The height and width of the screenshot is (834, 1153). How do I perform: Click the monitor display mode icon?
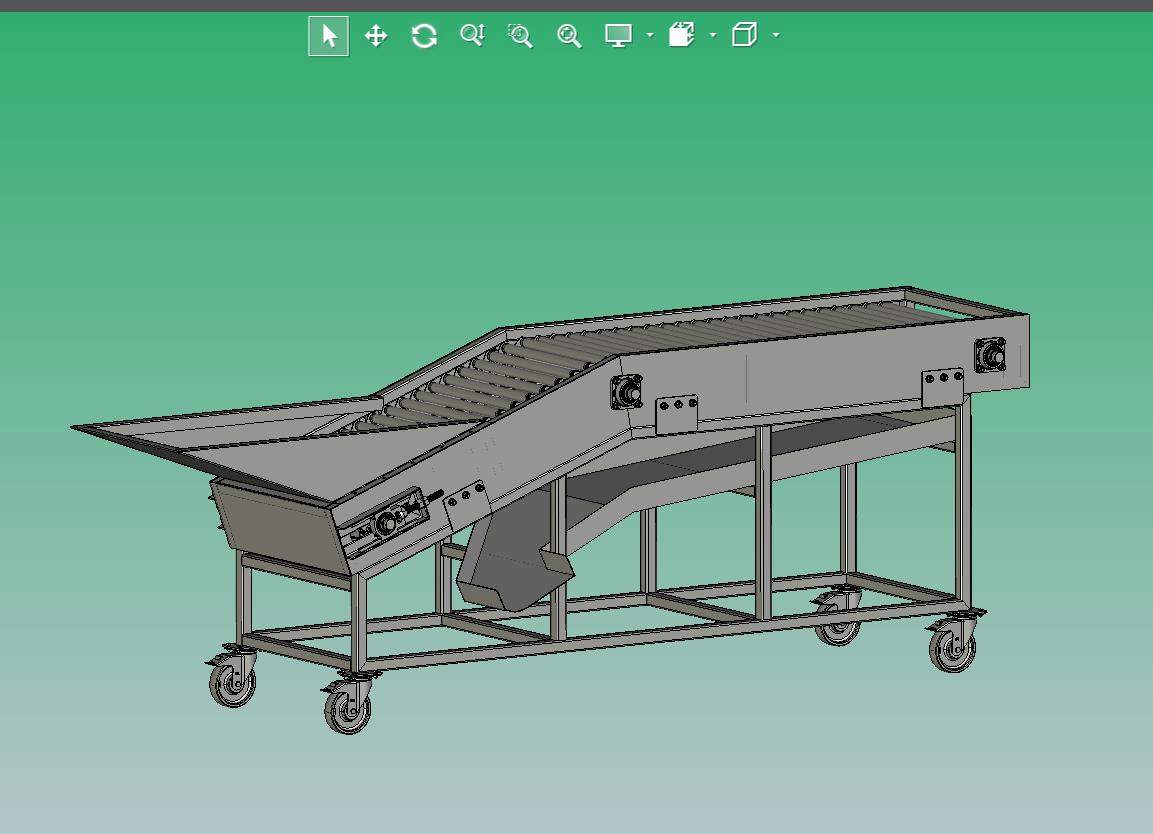point(618,35)
